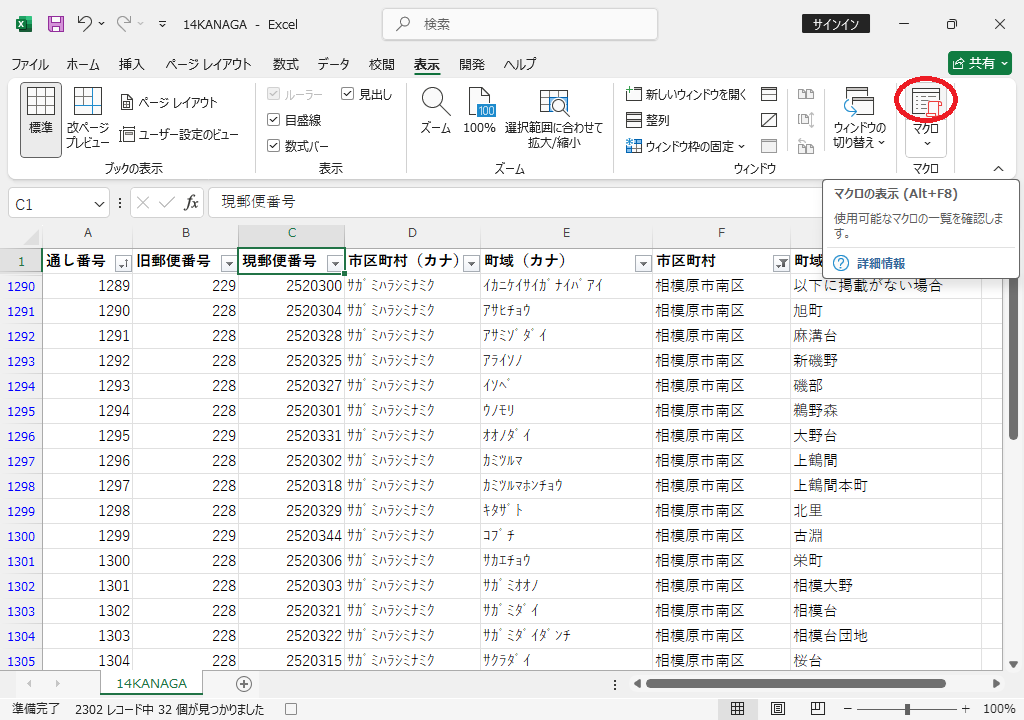Open 市区町村（カナ） filter dropdown
This screenshot has height=720, width=1024.
point(471,263)
